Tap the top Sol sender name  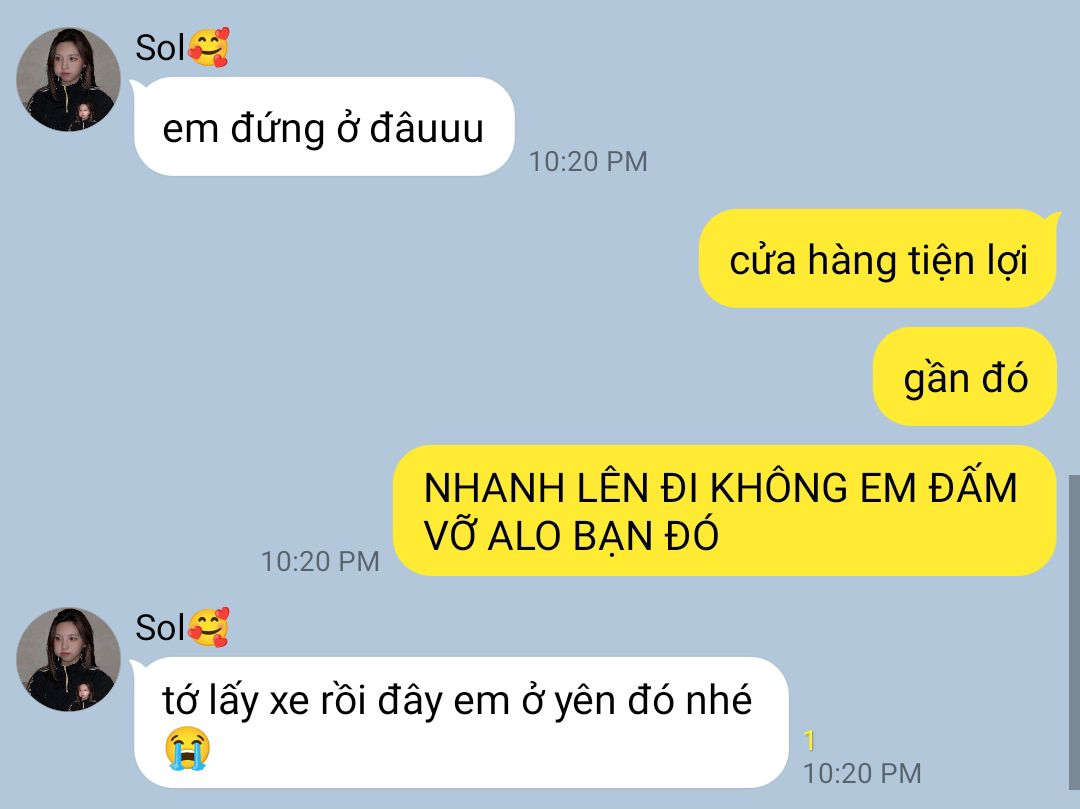tap(160, 48)
